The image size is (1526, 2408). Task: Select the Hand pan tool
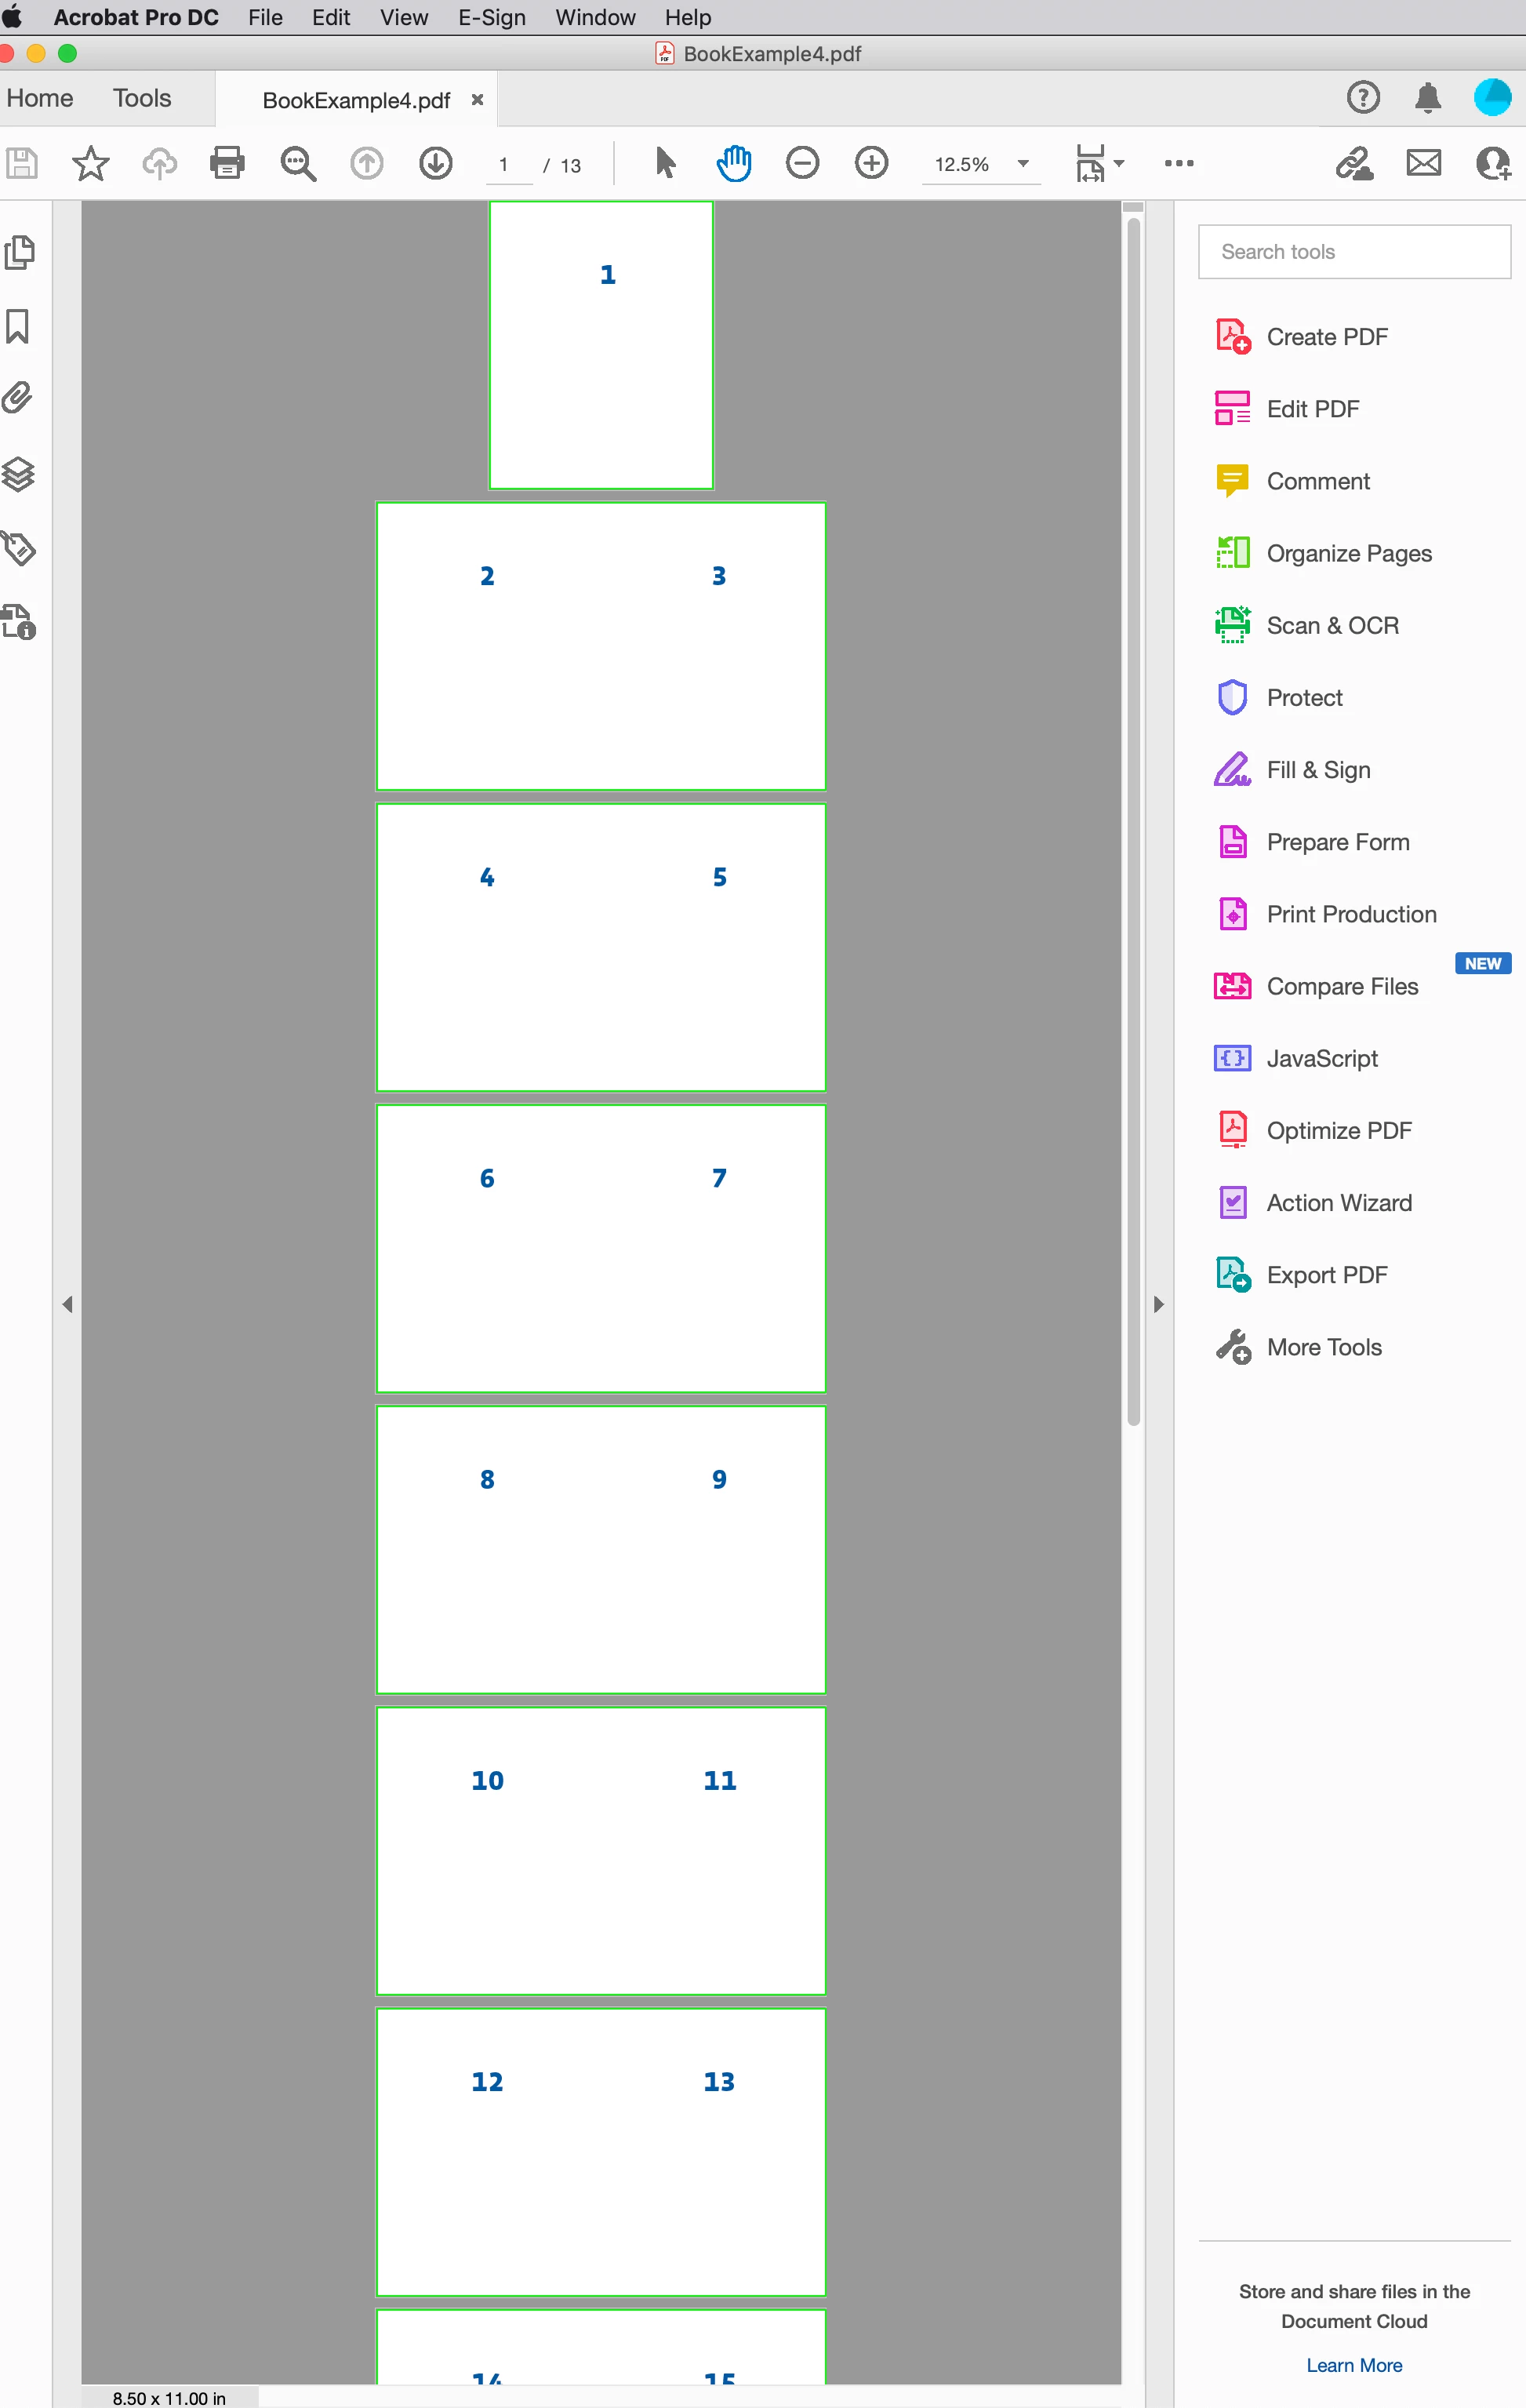pyautogui.click(x=733, y=163)
